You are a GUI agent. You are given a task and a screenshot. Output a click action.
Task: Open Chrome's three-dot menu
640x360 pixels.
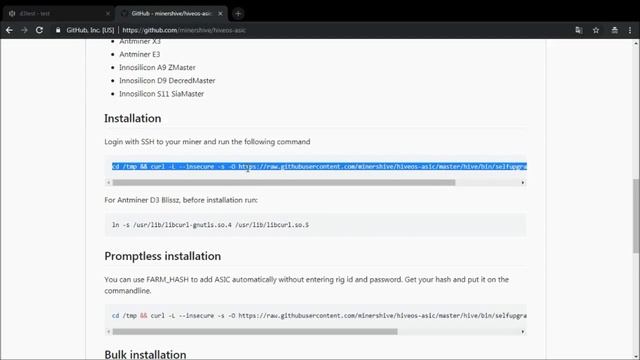[x=630, y=30]
